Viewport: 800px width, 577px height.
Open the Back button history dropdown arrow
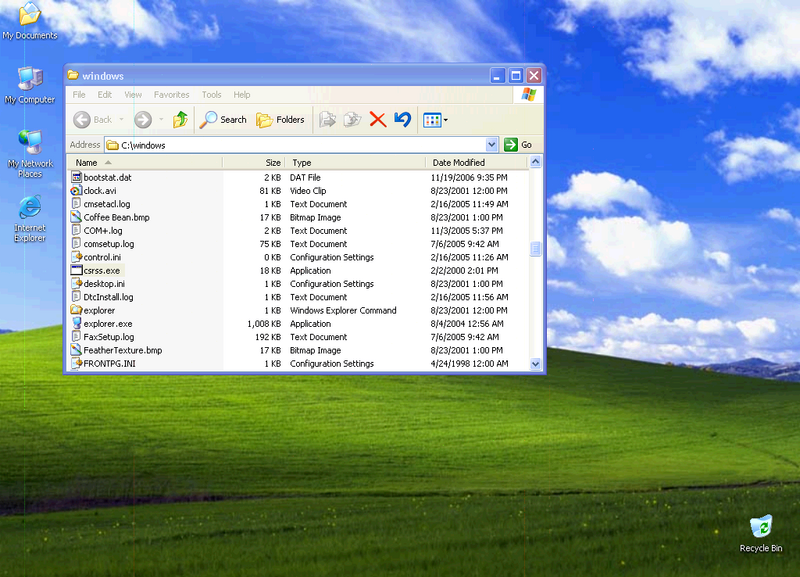coord(120,120)
